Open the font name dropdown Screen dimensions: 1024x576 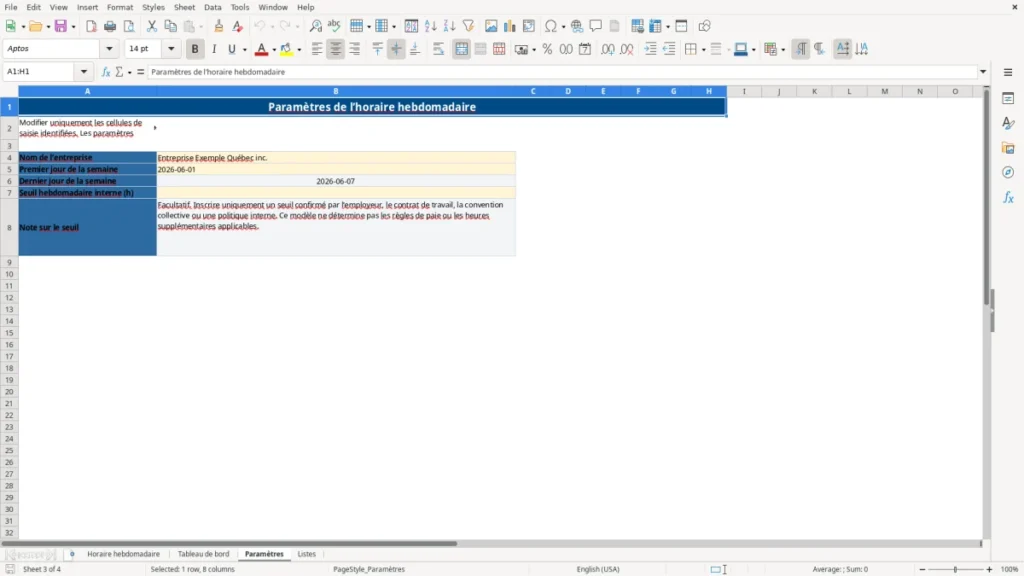click(x=109, y=48)
